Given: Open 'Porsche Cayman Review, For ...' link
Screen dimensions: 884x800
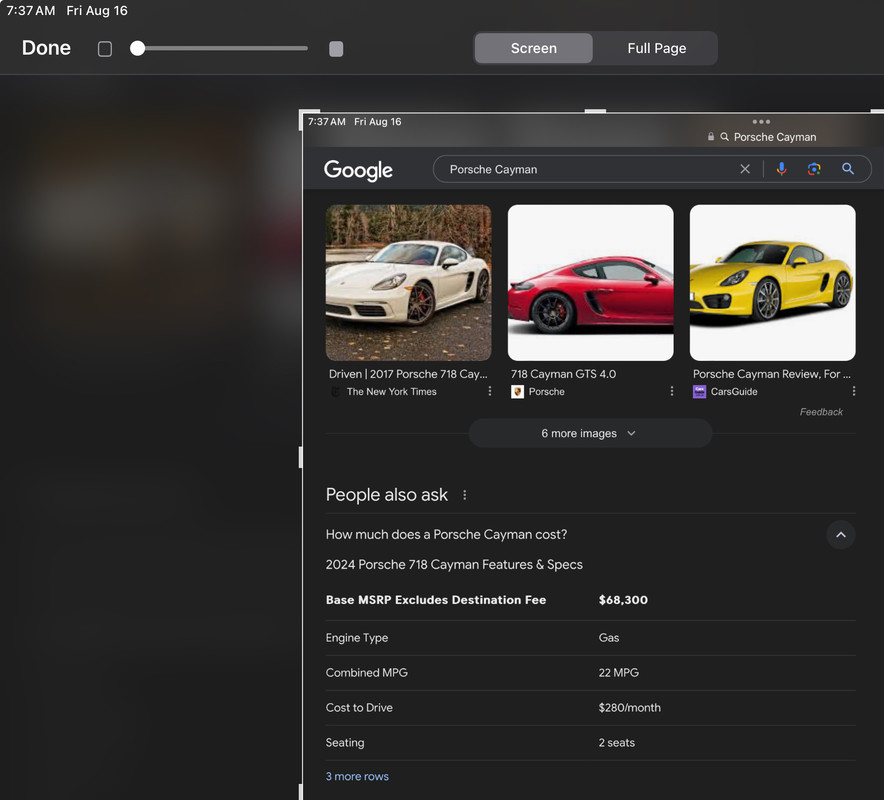Looking at the screenshot, I should 771,374.
